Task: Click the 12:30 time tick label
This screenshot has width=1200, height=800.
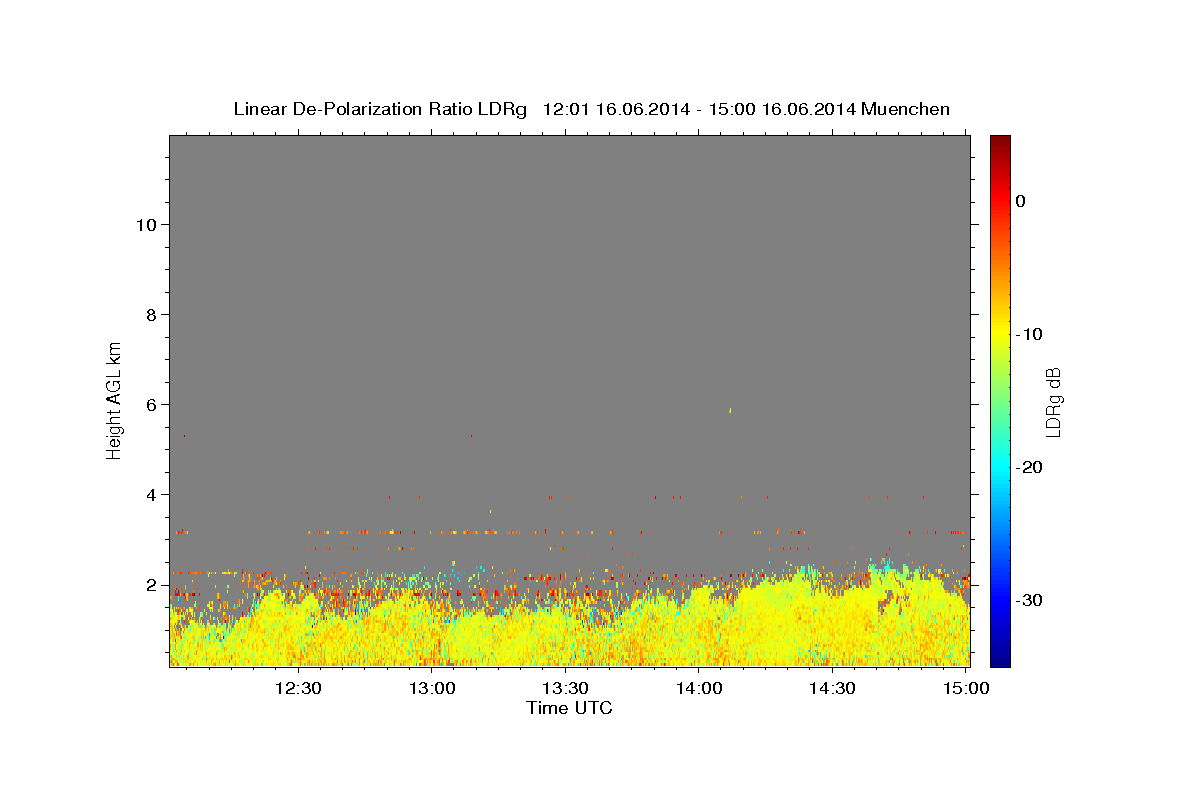Action: 299,688
